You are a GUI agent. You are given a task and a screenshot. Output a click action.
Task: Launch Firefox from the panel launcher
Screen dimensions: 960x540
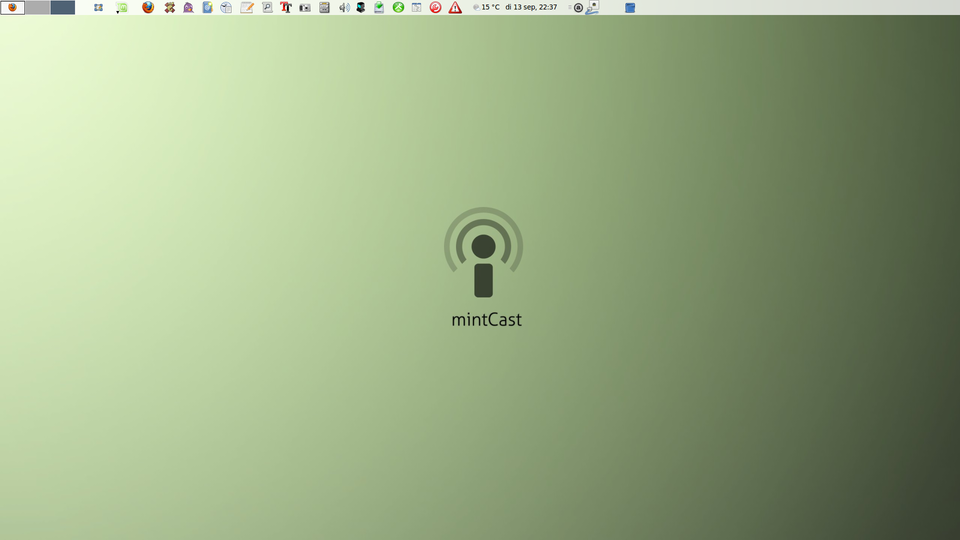click(148, 7)
